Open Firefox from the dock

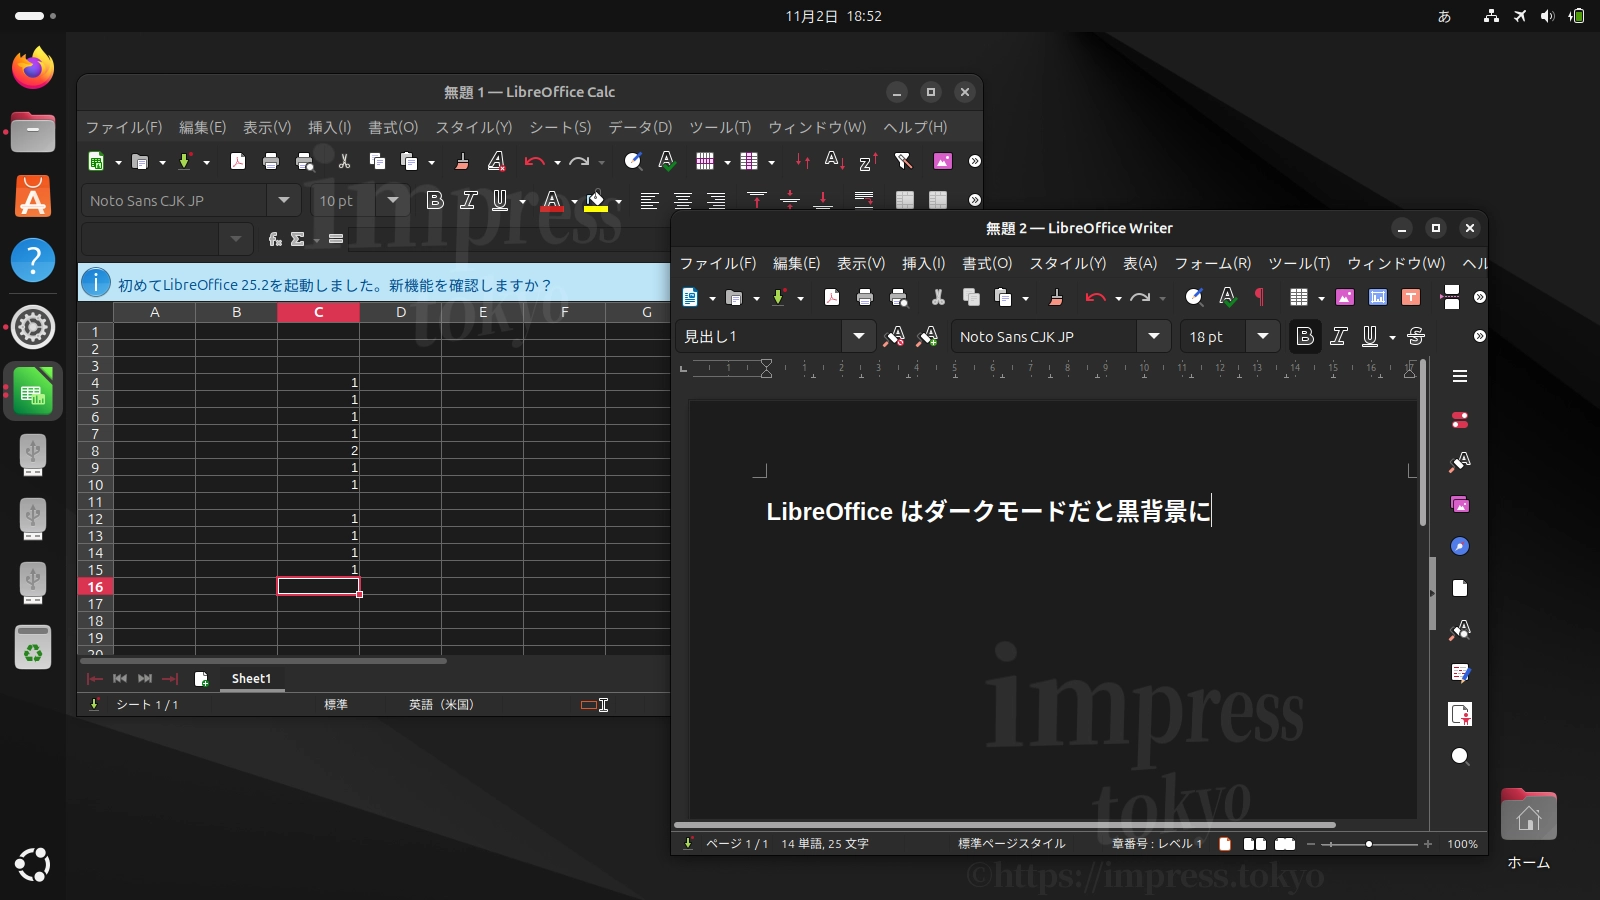pyautogui.click(x=33, y=68)
